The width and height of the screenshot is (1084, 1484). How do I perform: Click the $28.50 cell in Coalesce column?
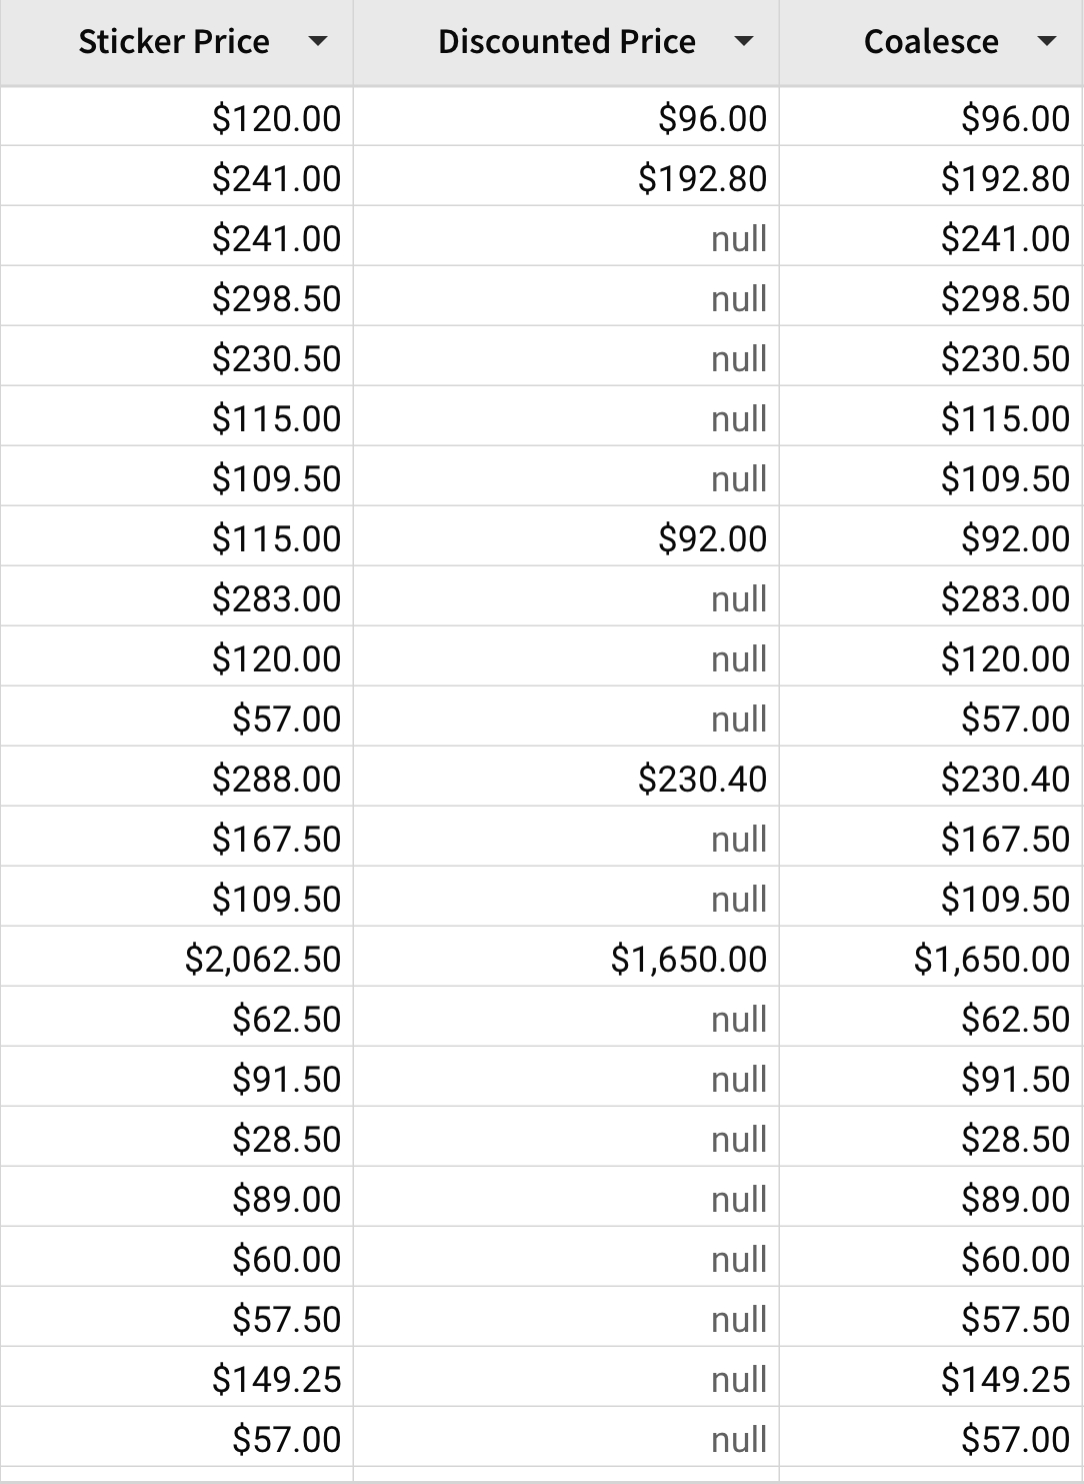[1015, 1139]
